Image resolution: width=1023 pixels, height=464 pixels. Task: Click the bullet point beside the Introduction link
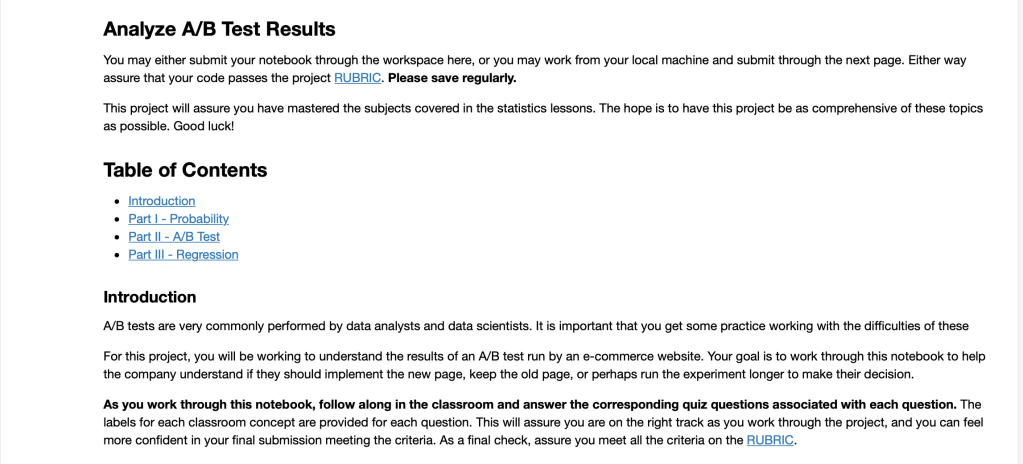[x=119, y=202]
